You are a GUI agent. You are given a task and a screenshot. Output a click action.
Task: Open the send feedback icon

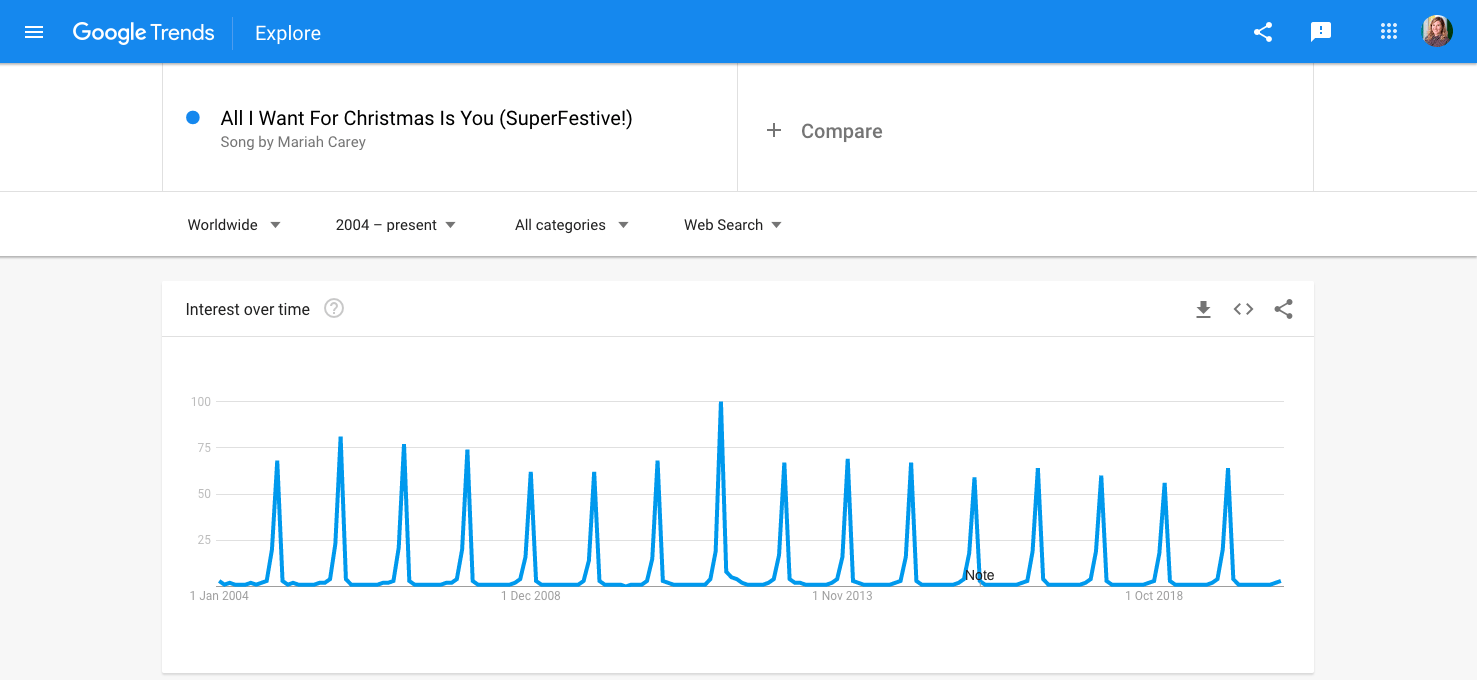click(1321, 32)
